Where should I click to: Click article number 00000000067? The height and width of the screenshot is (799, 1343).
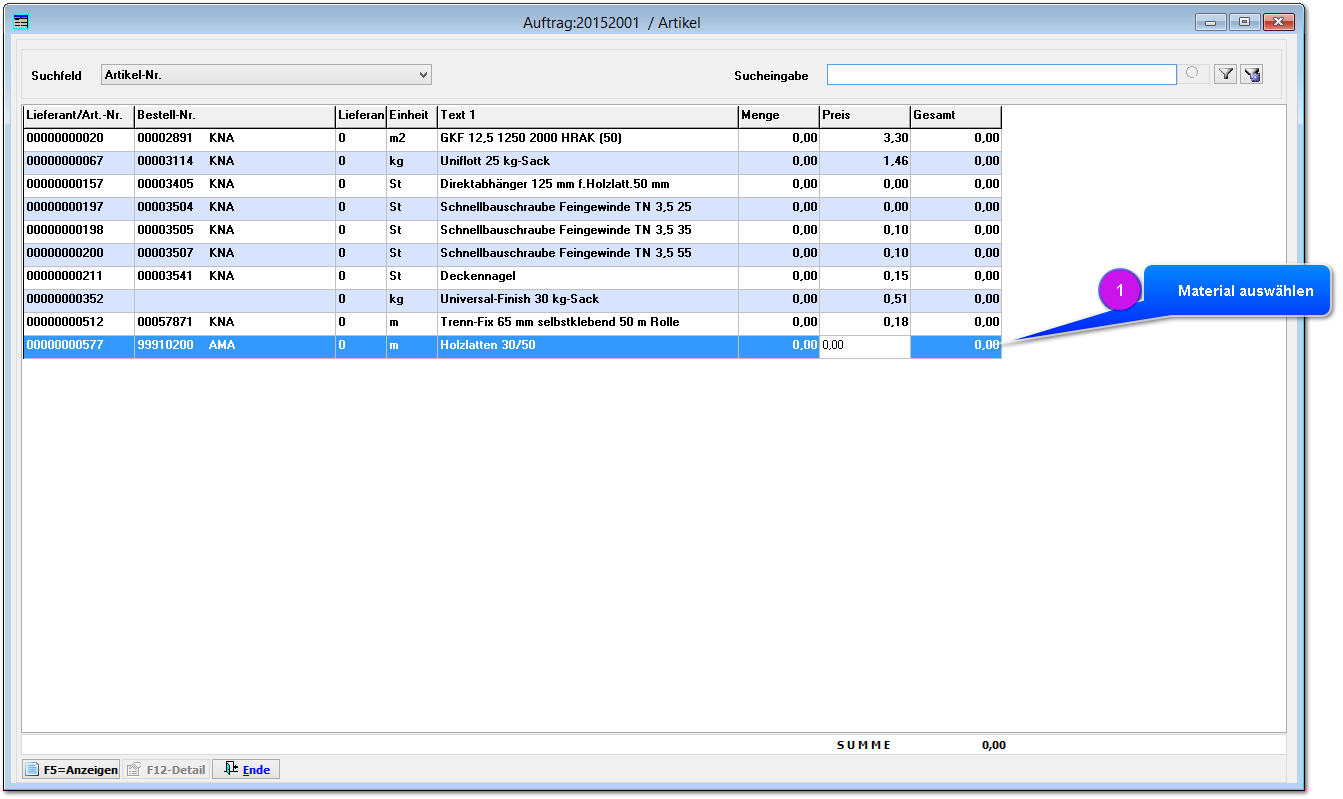(x=65, y=161)
